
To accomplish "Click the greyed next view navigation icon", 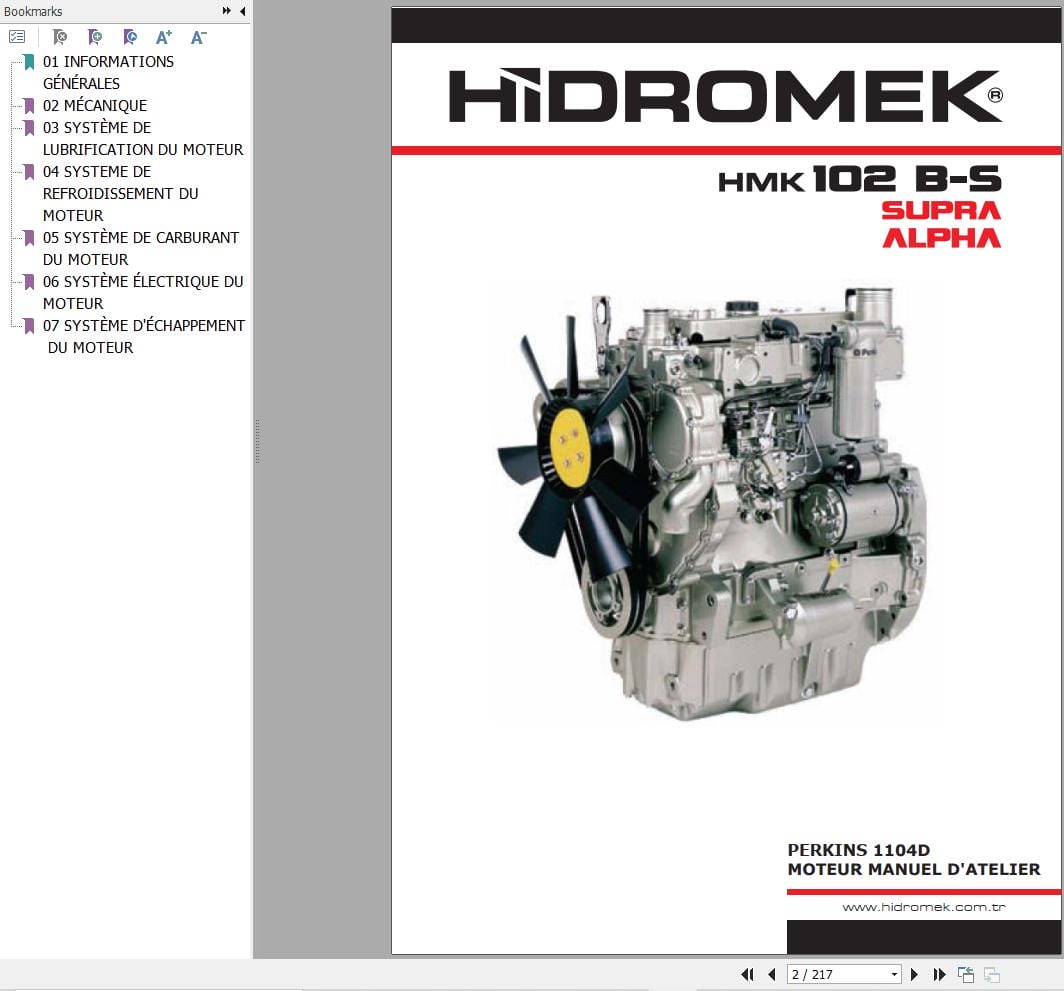I will 991,975.
